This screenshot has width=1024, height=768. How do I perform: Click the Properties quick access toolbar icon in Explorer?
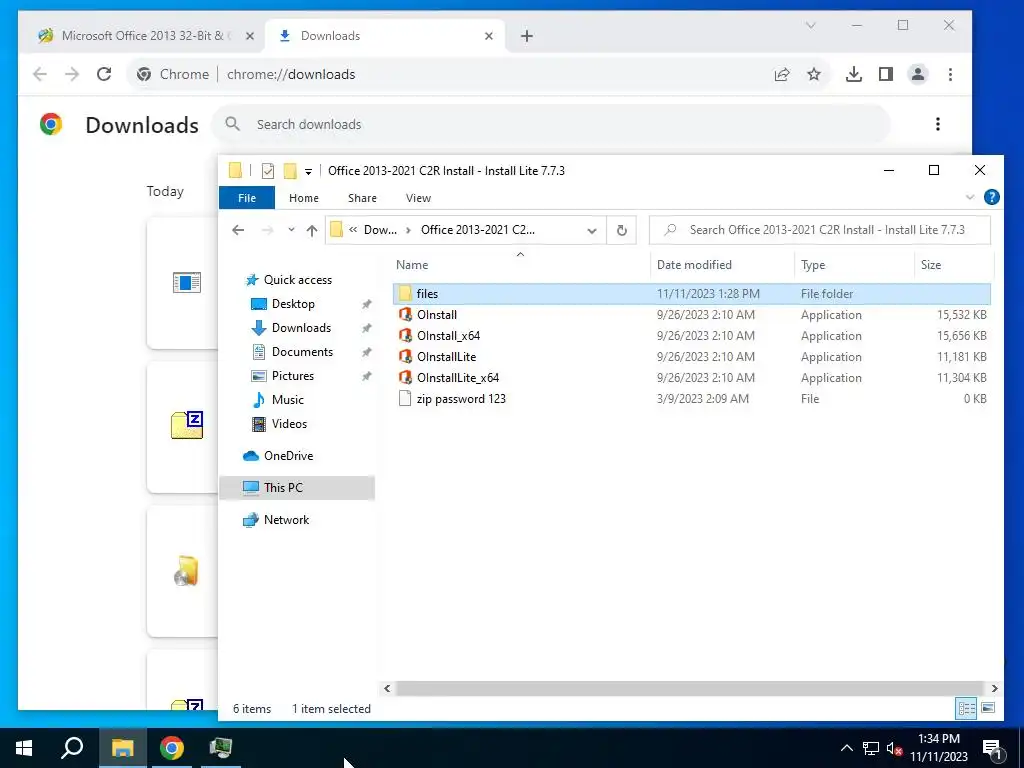(x=268, y=171)
